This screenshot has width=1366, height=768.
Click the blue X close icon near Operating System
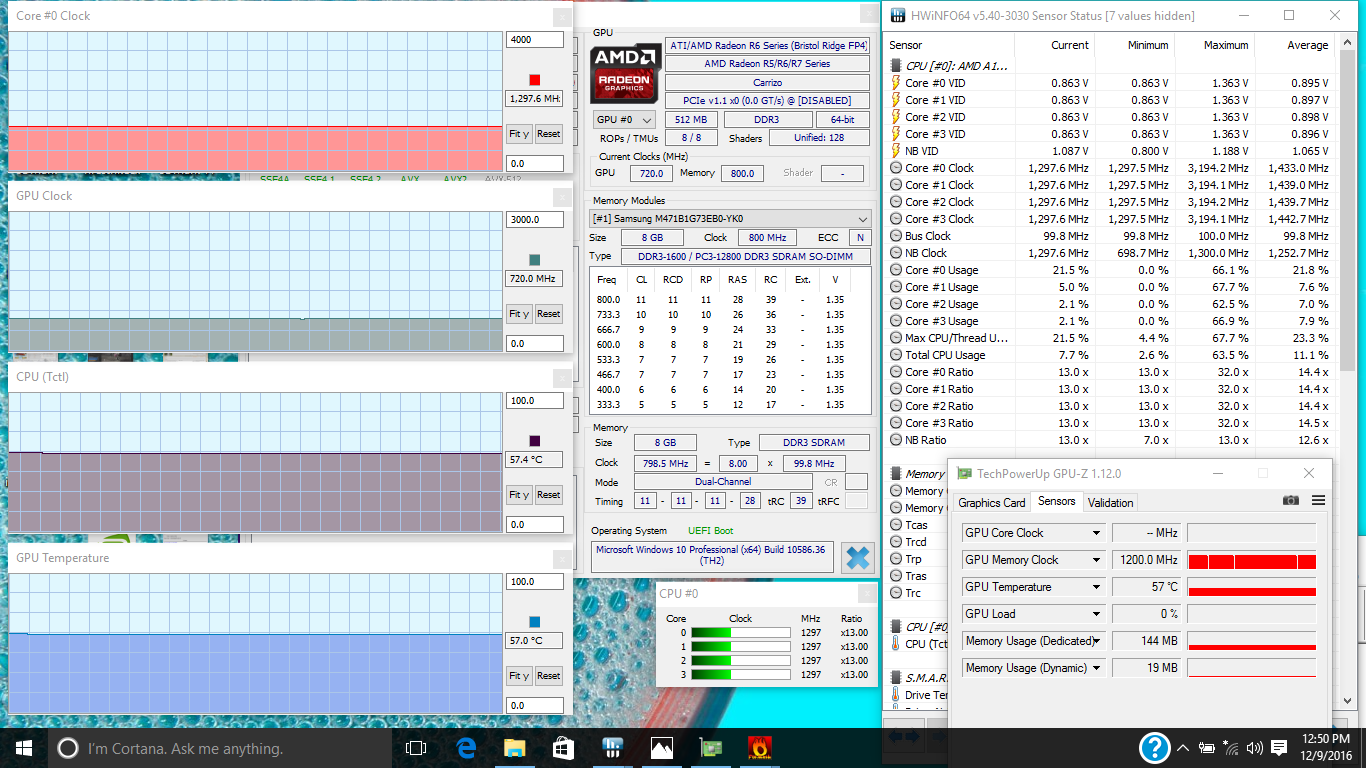(857, 558)
